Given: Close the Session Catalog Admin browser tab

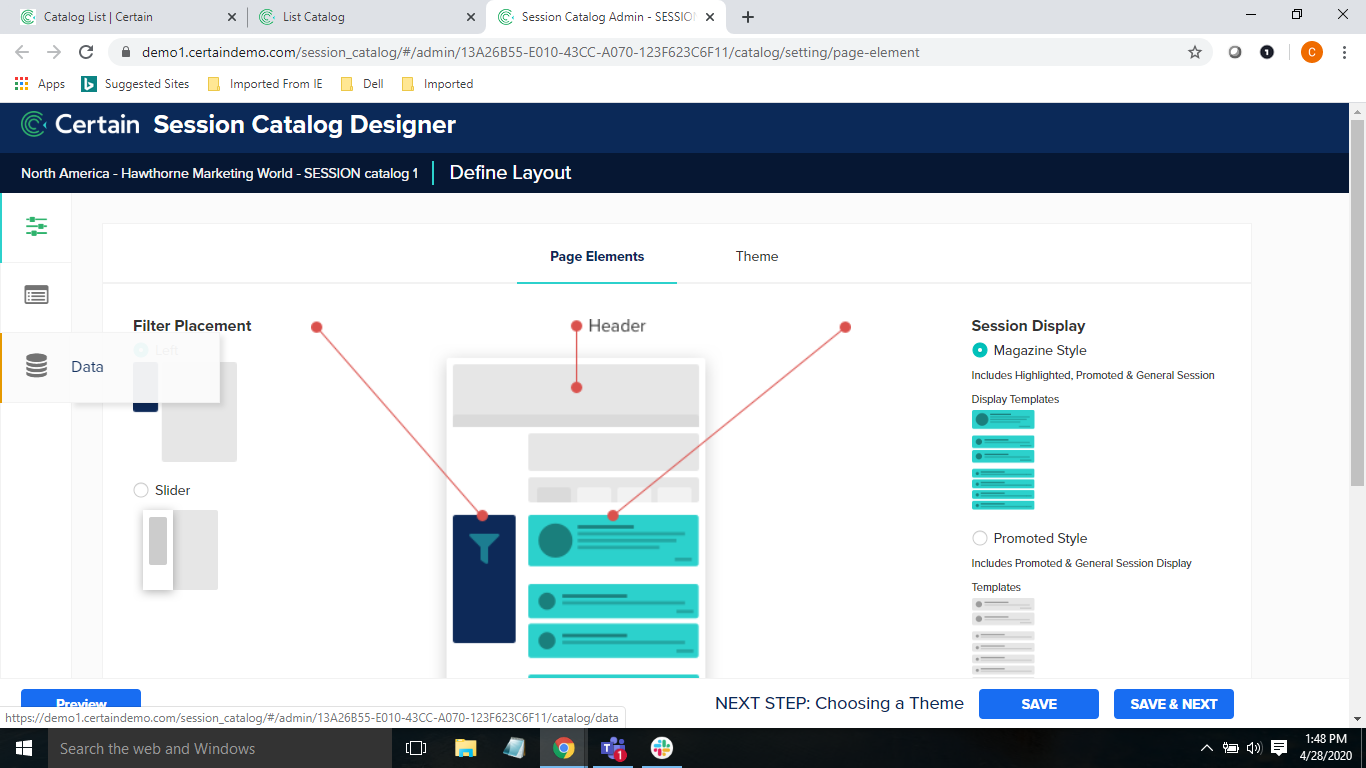Looking at the screenshot, I should [710, 17].
